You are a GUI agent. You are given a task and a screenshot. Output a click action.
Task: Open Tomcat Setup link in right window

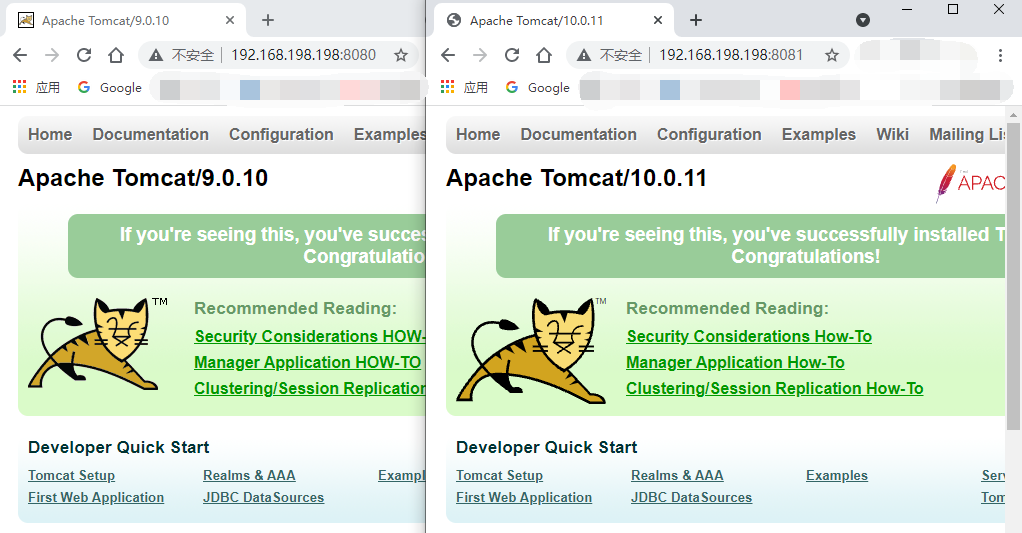[x=499, y=476]
